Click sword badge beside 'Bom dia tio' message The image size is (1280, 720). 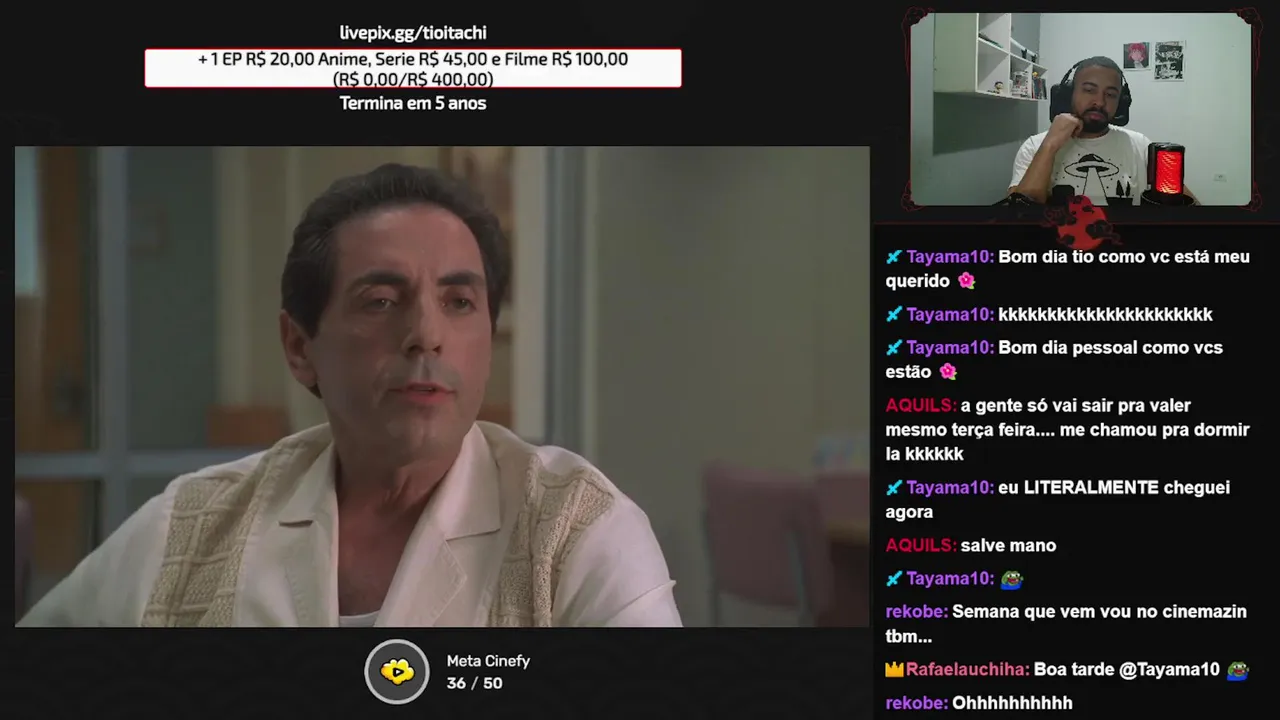894,257
